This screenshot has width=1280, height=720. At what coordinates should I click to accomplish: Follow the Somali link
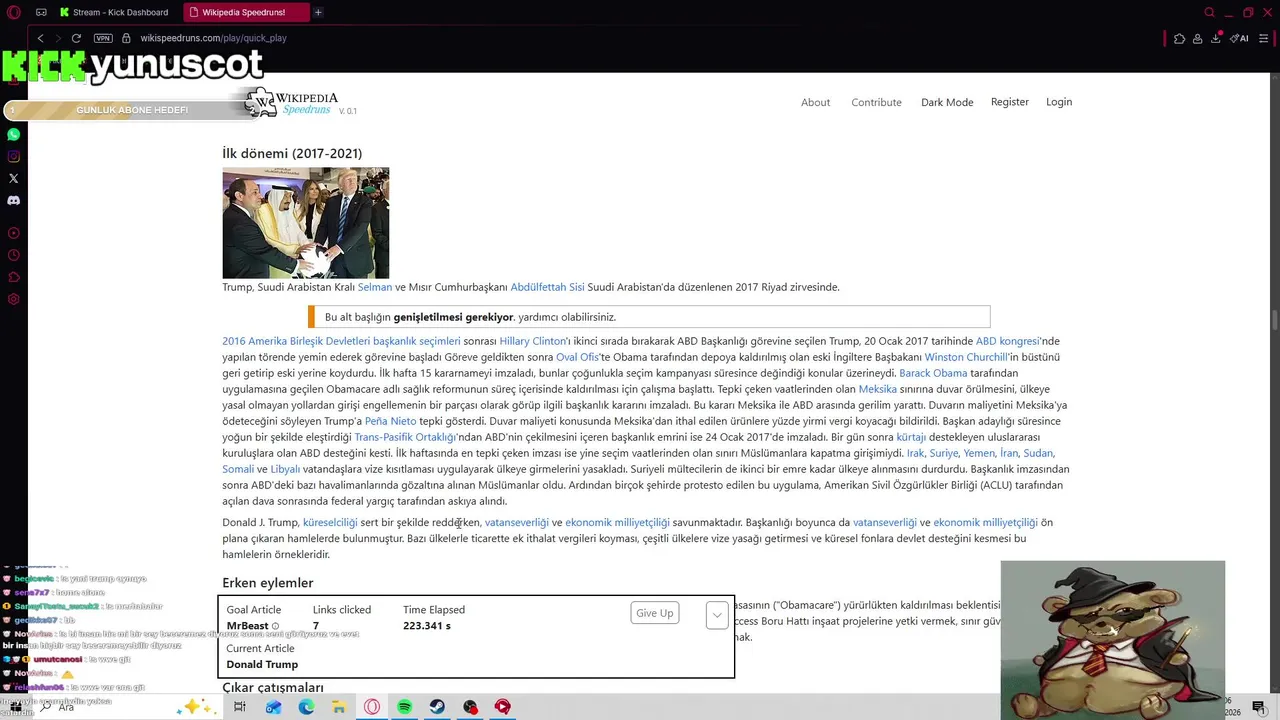(x=238, y=469)
